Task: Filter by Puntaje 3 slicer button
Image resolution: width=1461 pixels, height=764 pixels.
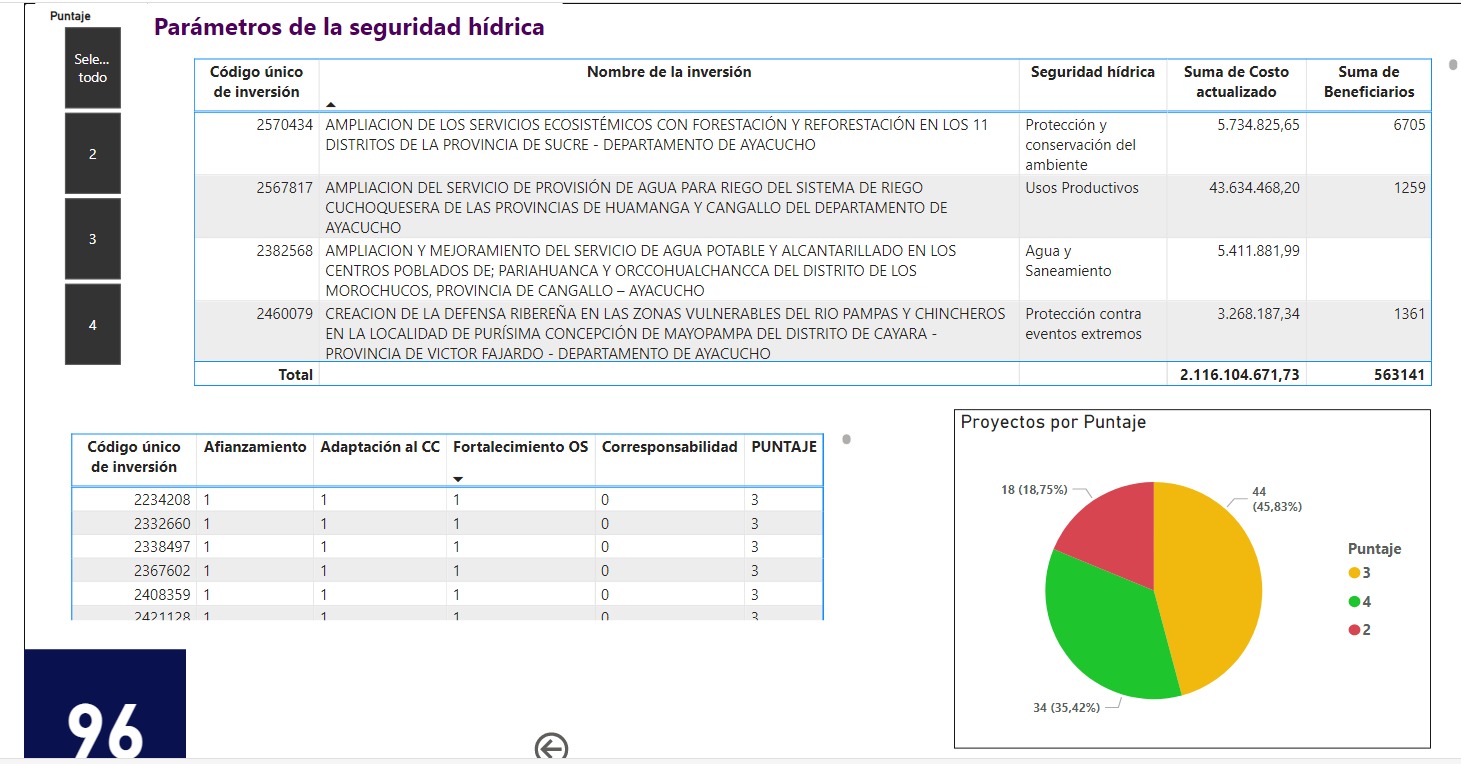Action: [93, 239]
